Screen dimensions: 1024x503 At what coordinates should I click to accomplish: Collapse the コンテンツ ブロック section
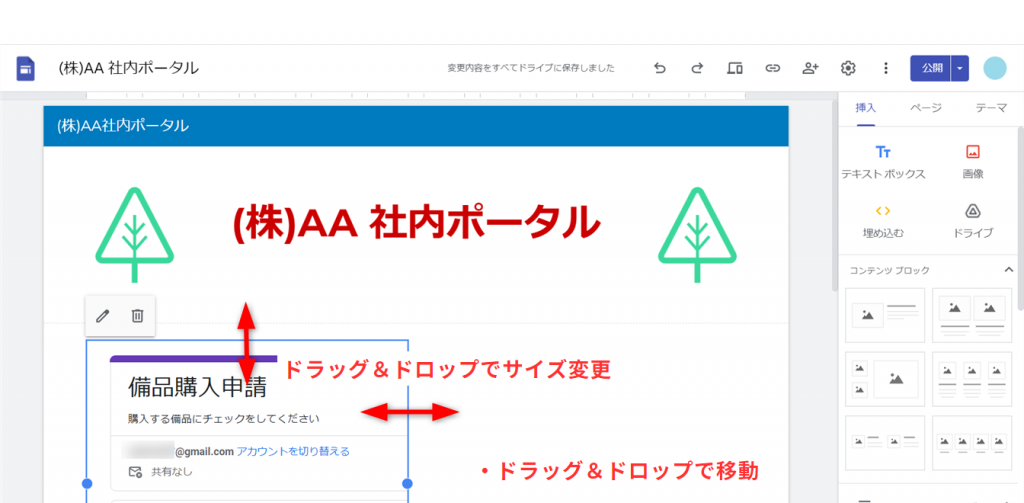[x=1008, y=270]
